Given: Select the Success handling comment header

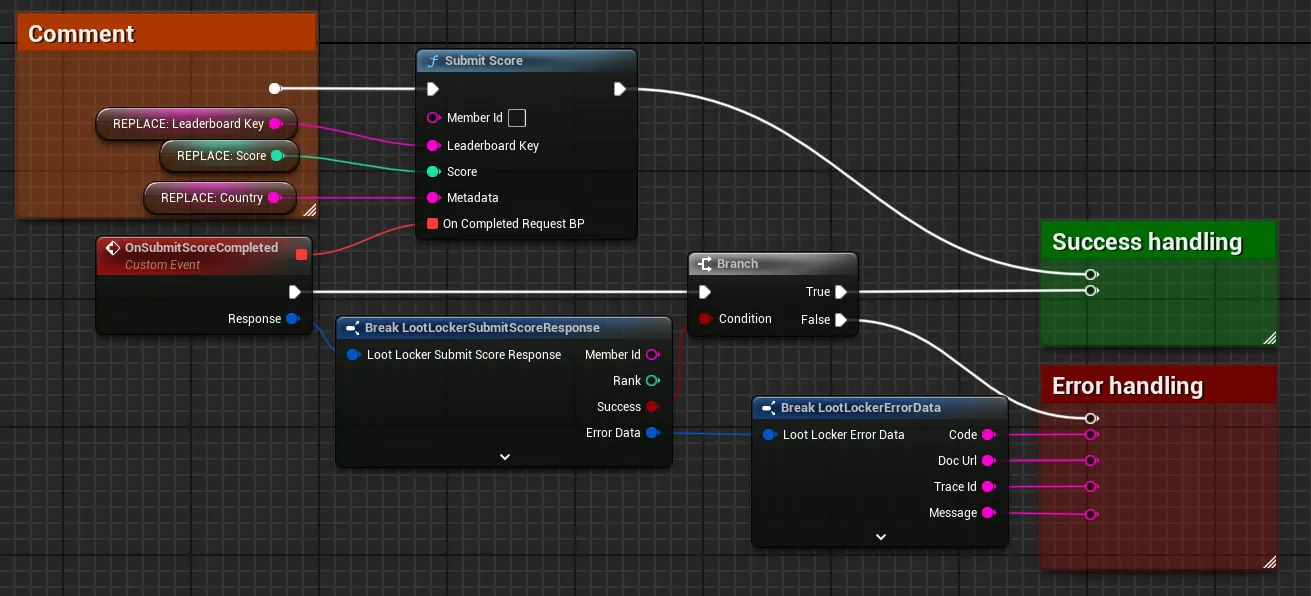Looking at the screenshot, I should click(x=1159, y=242).
